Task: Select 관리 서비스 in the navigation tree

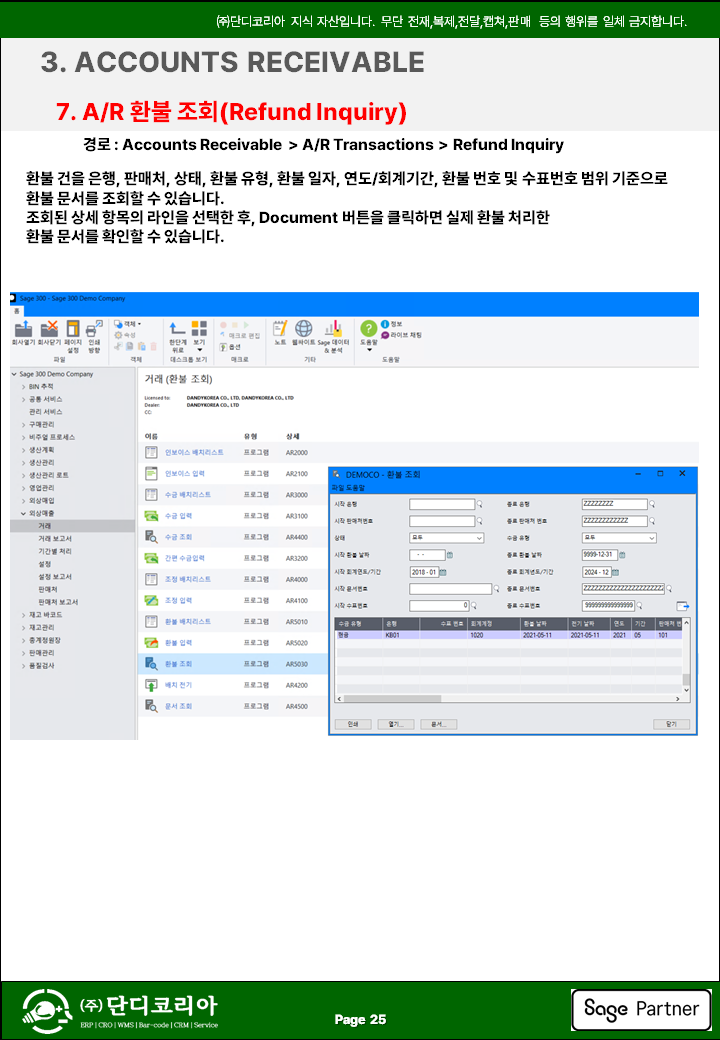Action: (46, 412)
